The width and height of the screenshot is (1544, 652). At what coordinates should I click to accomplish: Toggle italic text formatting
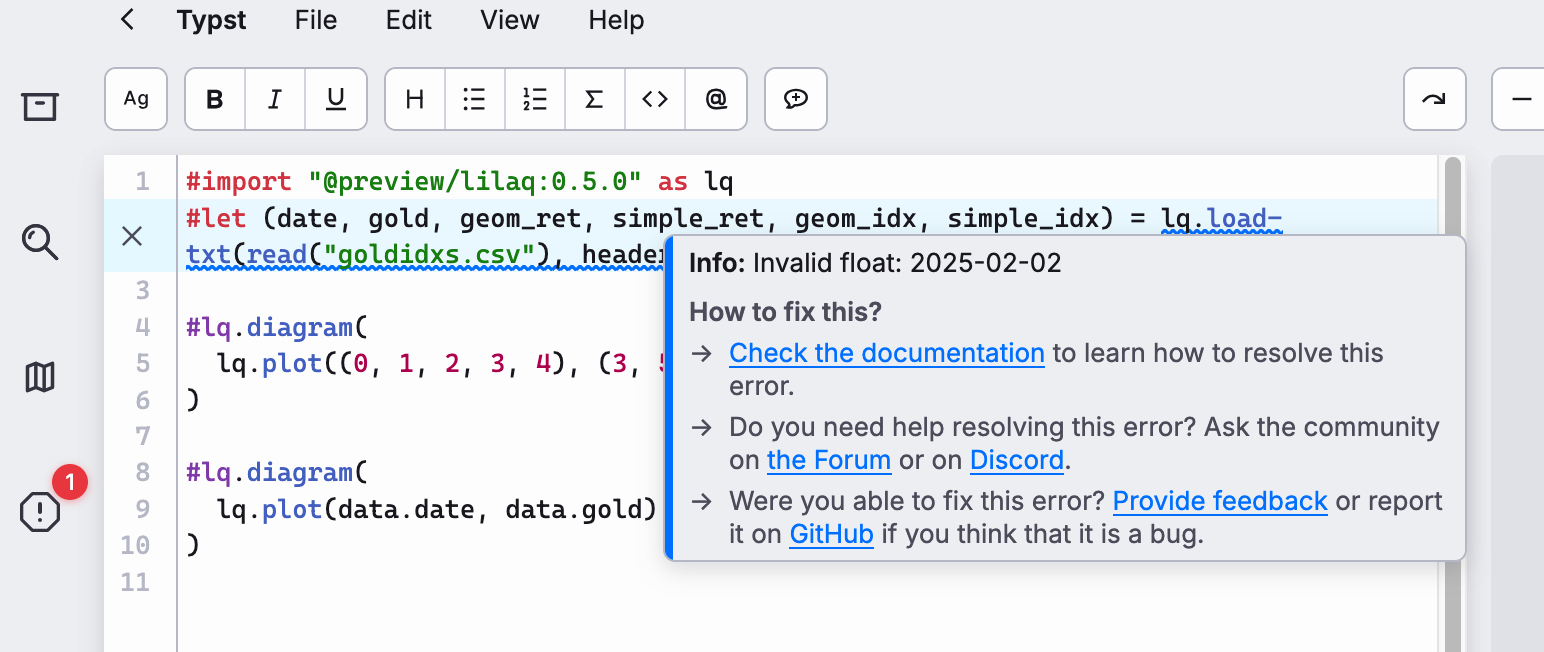coord(275,99)
